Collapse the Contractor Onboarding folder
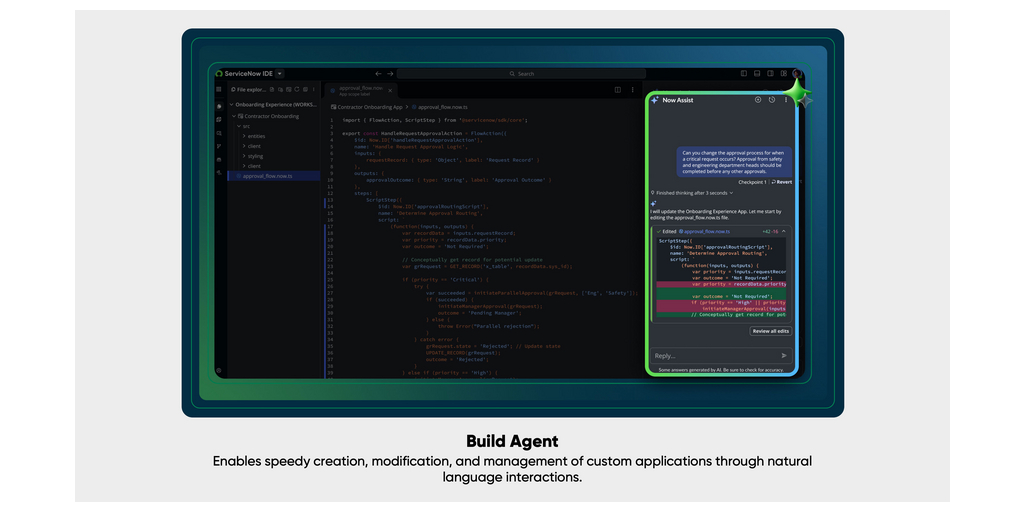 point(234,116)
